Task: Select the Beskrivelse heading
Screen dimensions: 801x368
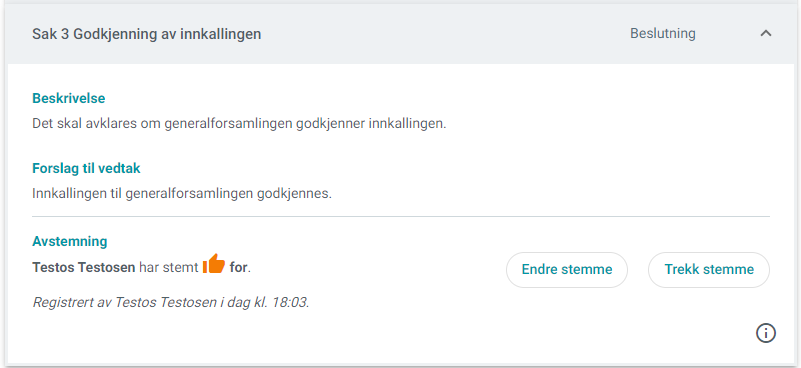Action: 68,98
